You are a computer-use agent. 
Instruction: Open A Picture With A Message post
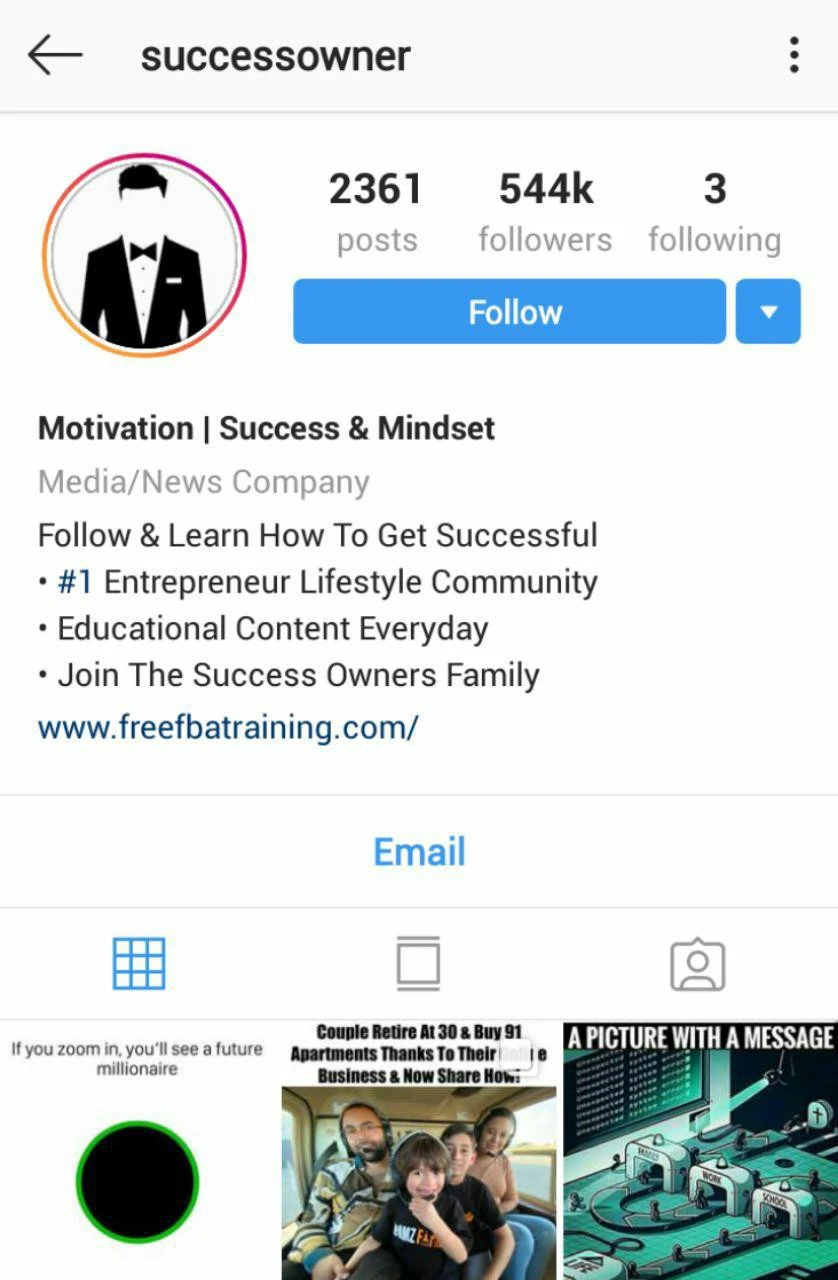pyautogui.click(x=700, y=1150)
